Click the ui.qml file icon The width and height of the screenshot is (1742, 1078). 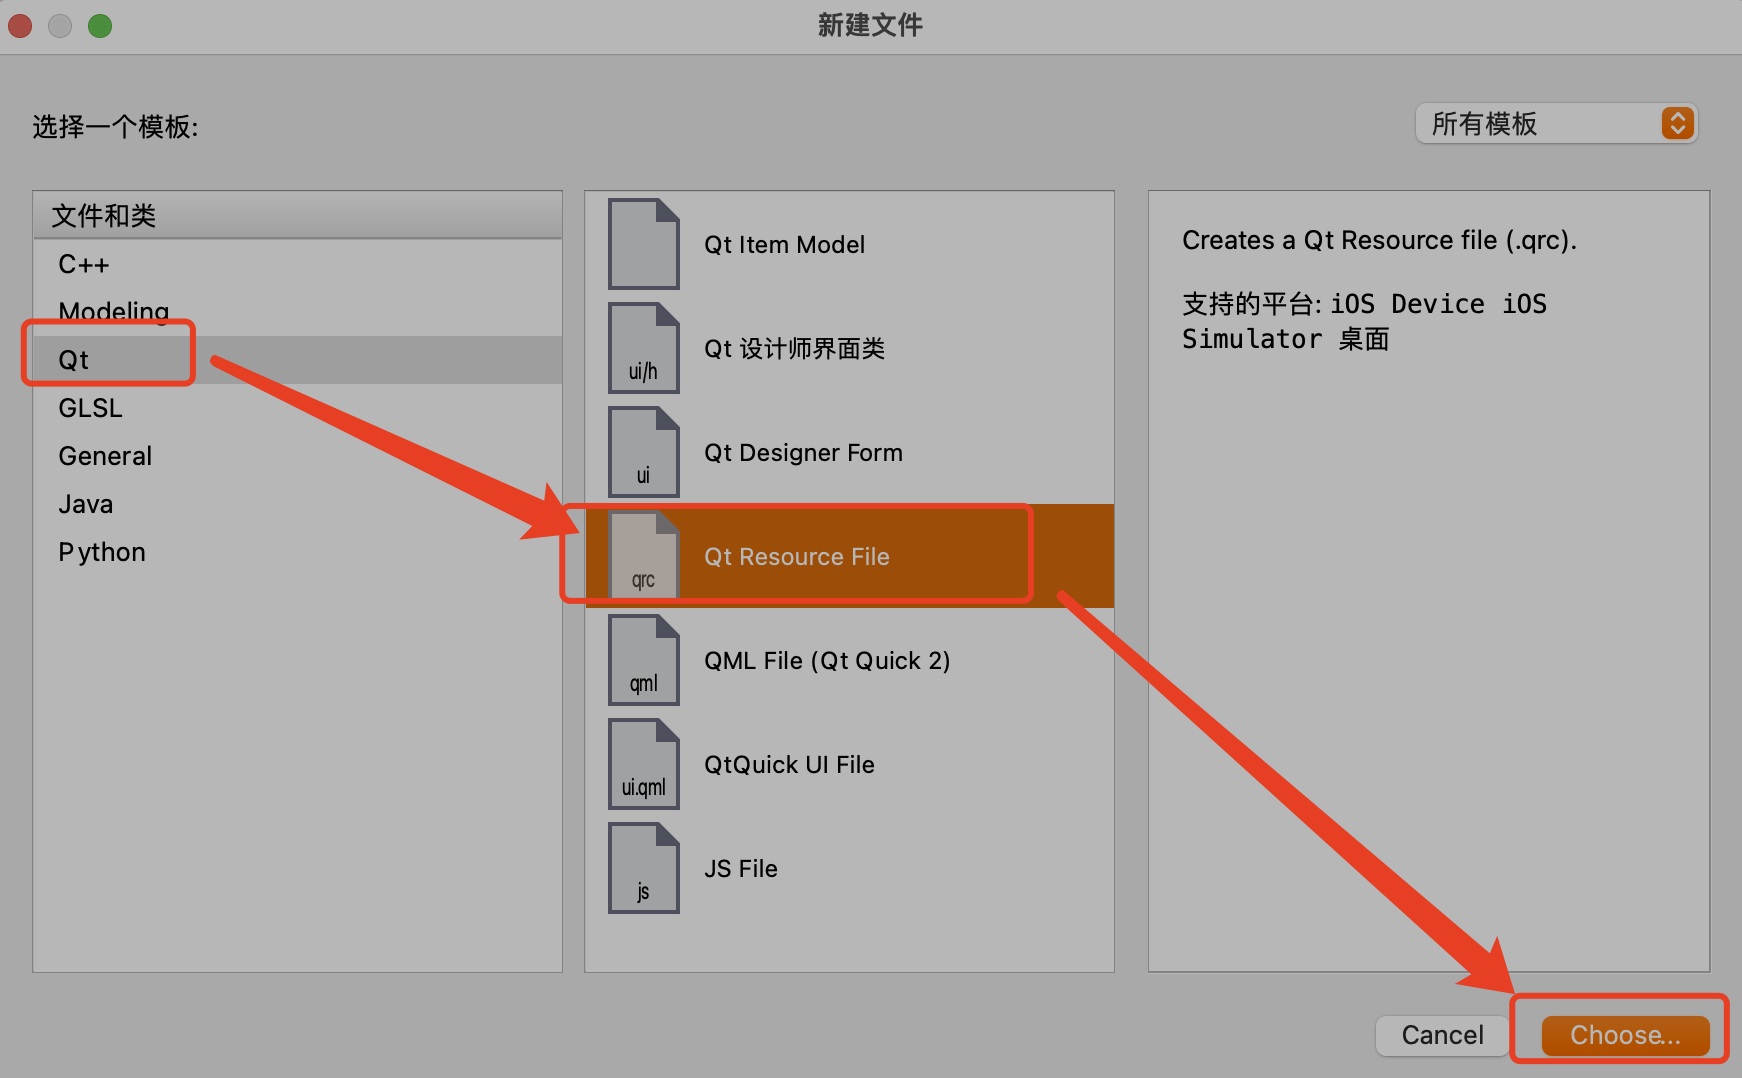[x=644, y=764]
